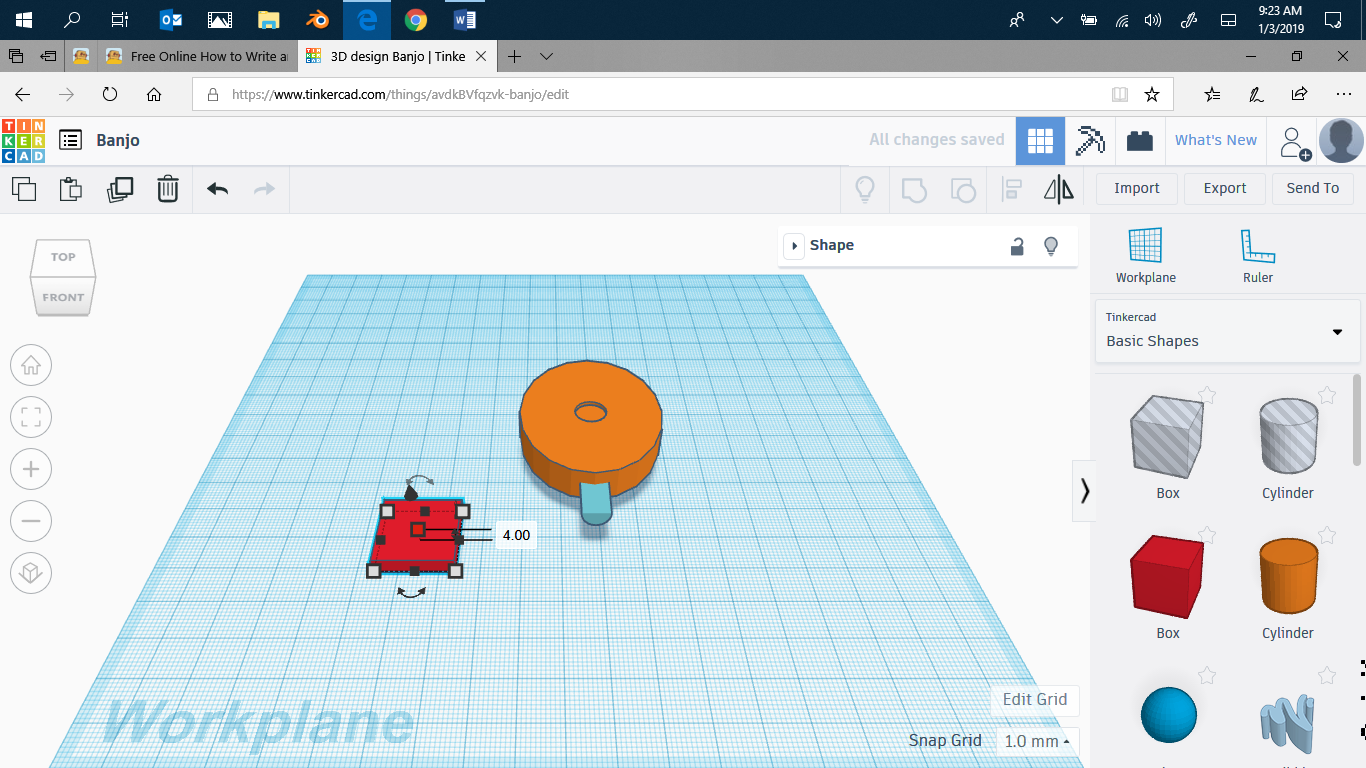1366x768 pixels.
Task: Select the orange banjo body shape
Action: [x=590, y=428]
